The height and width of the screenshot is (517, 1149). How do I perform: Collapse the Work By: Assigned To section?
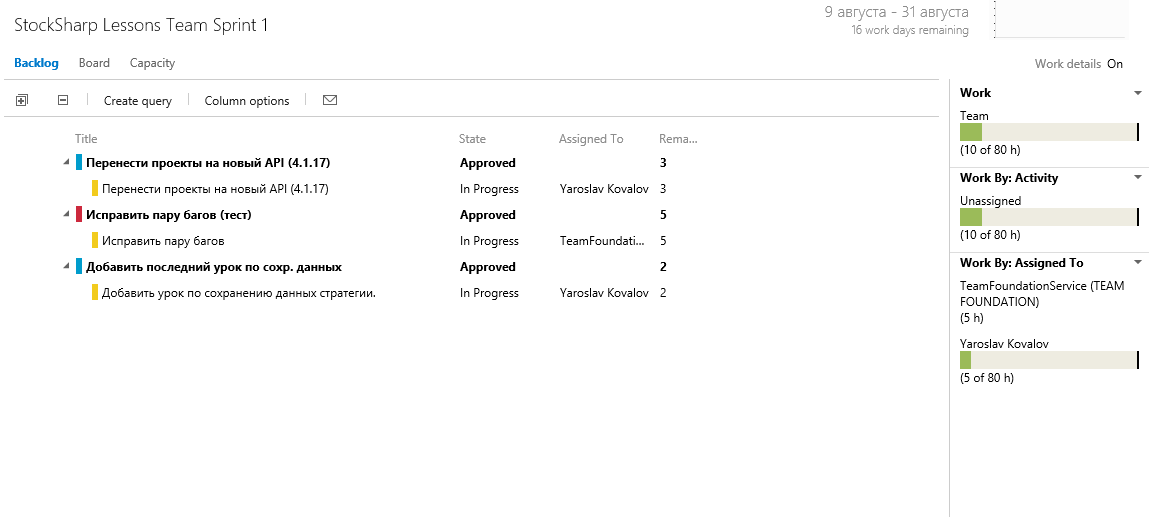(x=1138, y=263)
